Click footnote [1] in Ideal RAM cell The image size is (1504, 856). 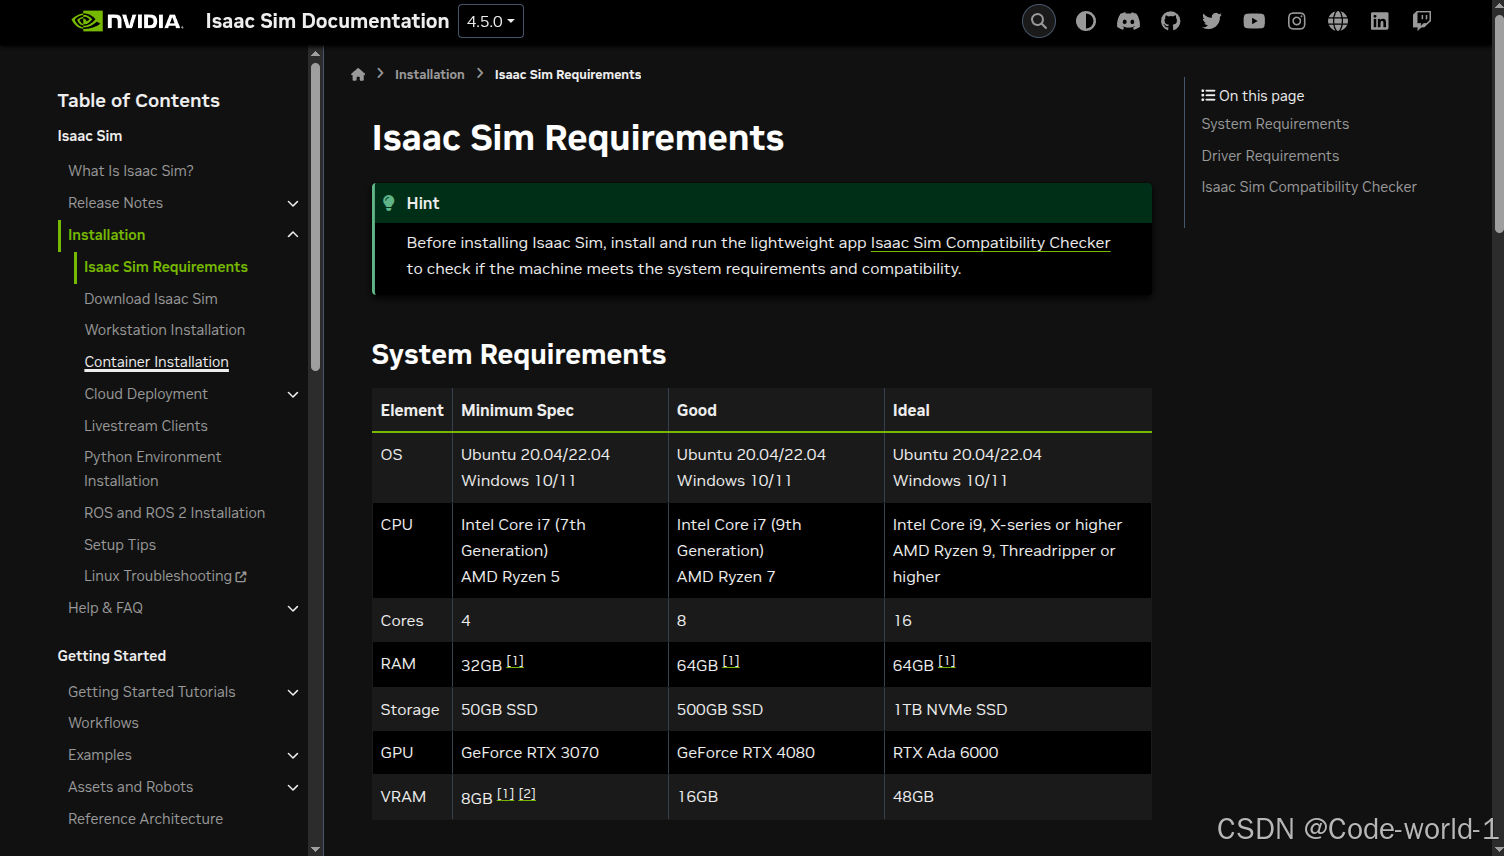pos(947,661)
